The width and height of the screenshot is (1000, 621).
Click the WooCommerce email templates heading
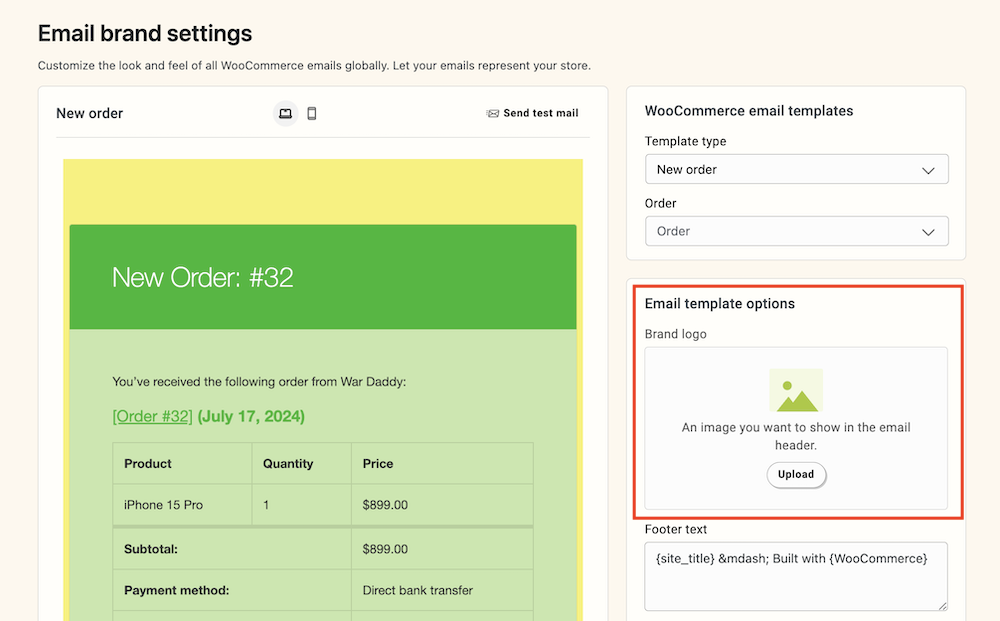tap(749, 111)
